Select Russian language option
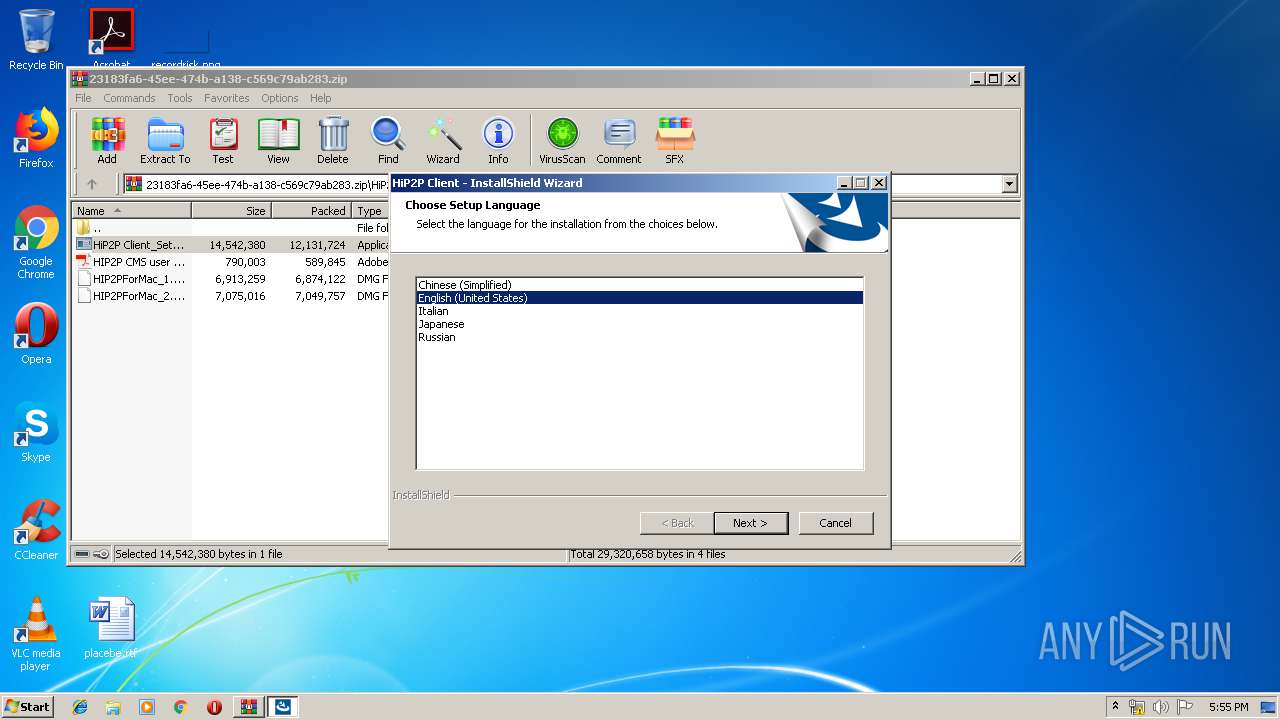This screenshot has width=1280, height=720. [x=640, y=337]
